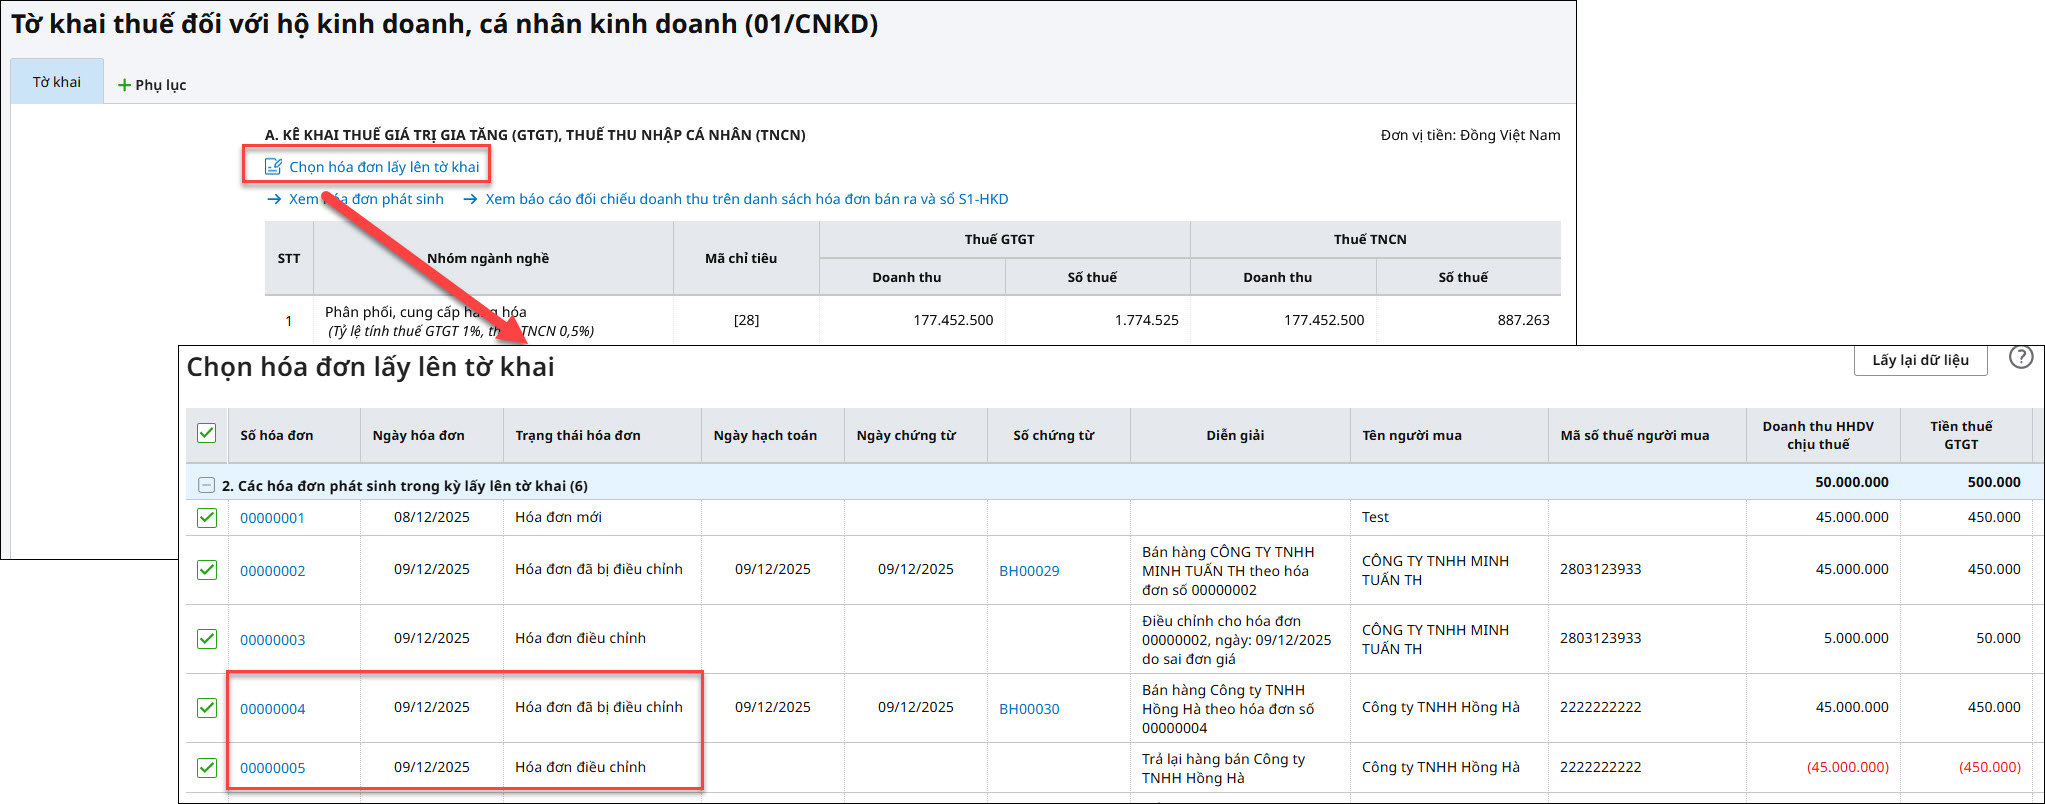
Task: Uncheck the checkbox for invoice 00000001
Action: (x=207, y=518)
